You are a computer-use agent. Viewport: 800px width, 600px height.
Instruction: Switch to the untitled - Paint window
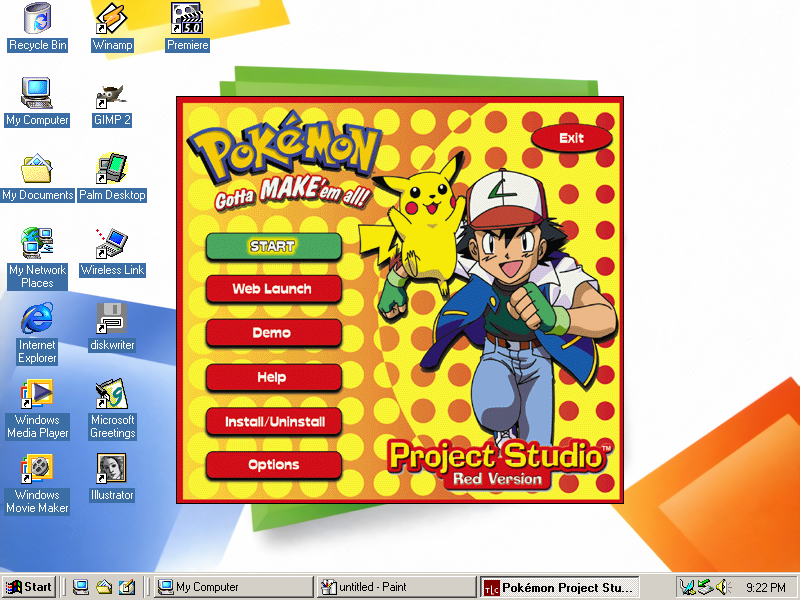pyautogui.click(x=380, y=587)
